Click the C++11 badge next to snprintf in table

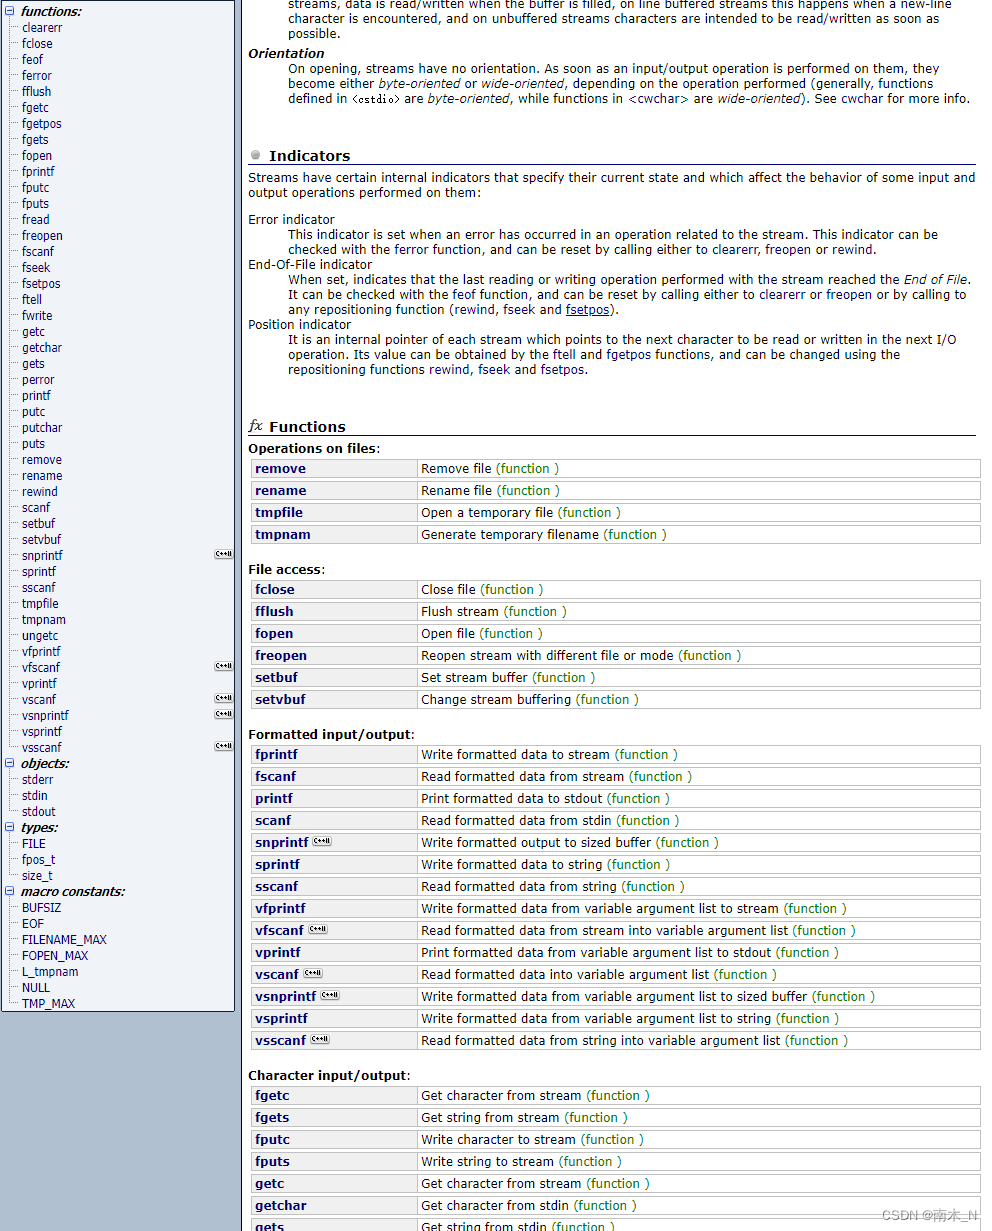coord(322,841)
